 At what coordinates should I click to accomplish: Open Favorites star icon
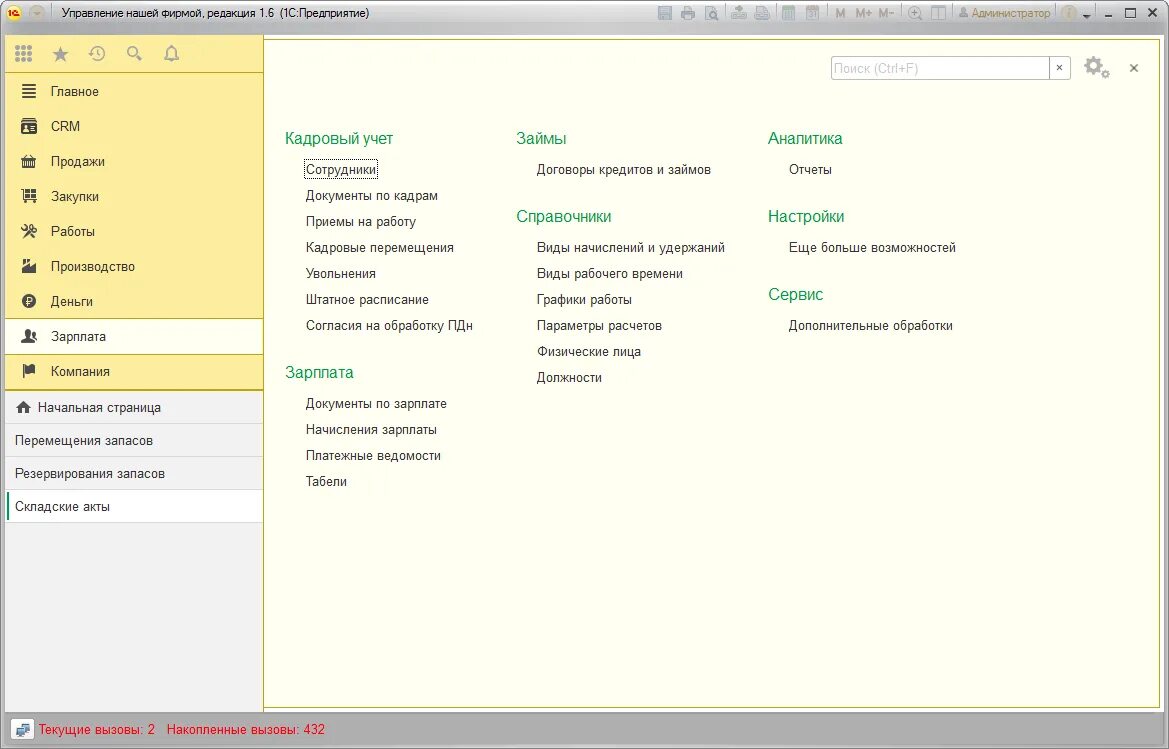point(60,54)
